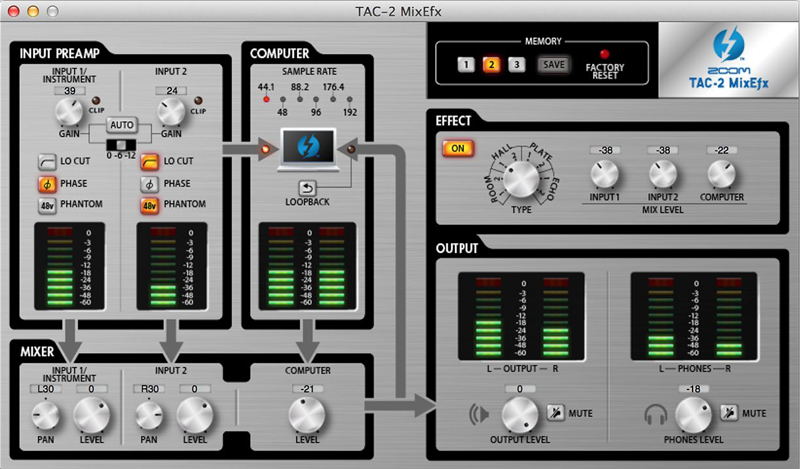The image size is (800, 469).
Task: Toggle Input 2 LO CUT filter icon
Action: (x=147, y=161)
